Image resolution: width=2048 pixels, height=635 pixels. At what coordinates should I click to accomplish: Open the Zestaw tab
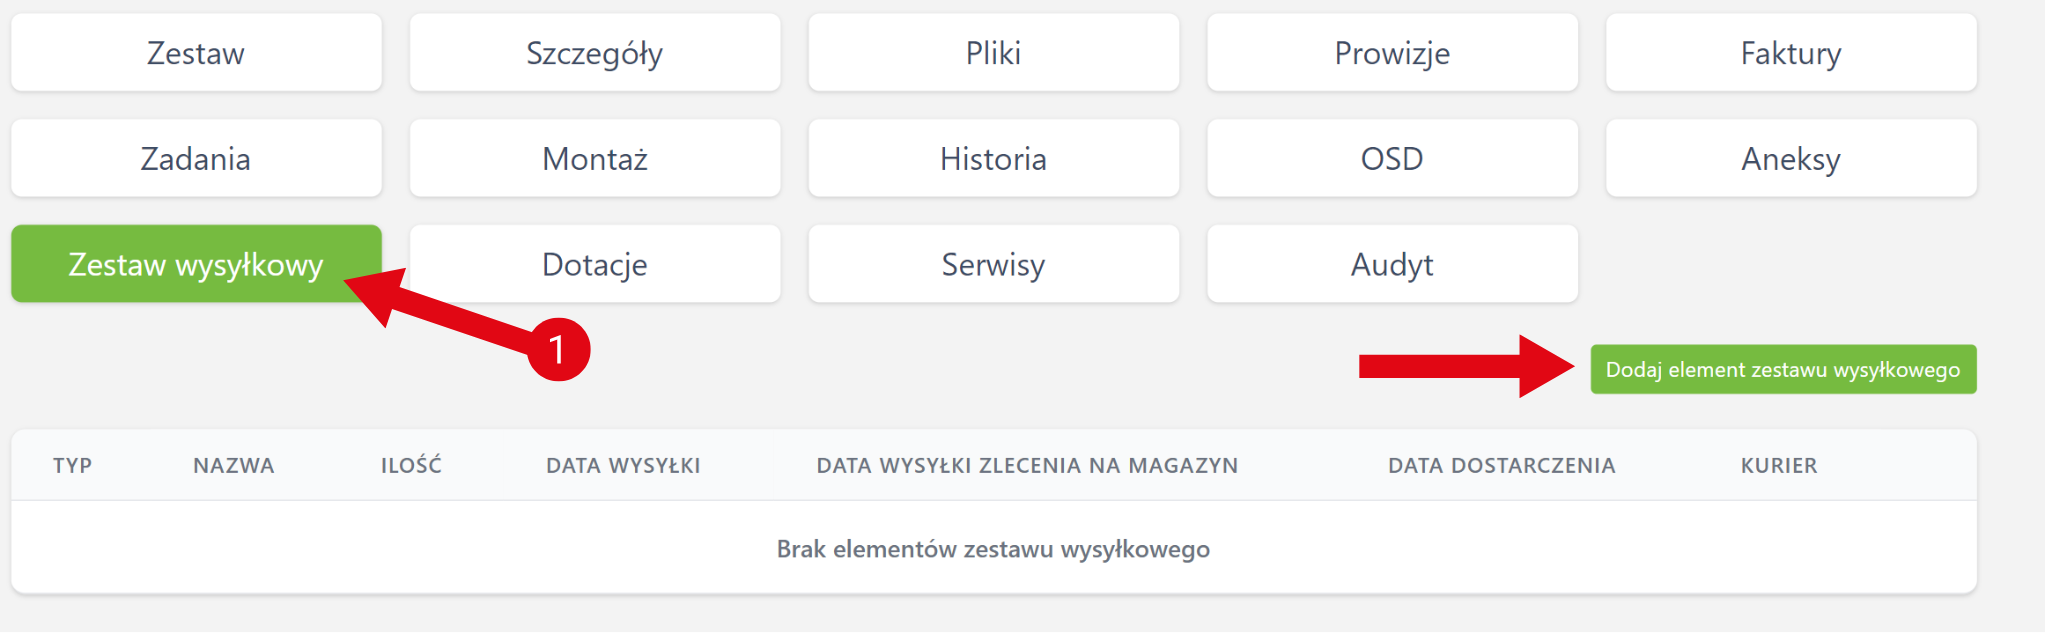click(x=196, y=53)
